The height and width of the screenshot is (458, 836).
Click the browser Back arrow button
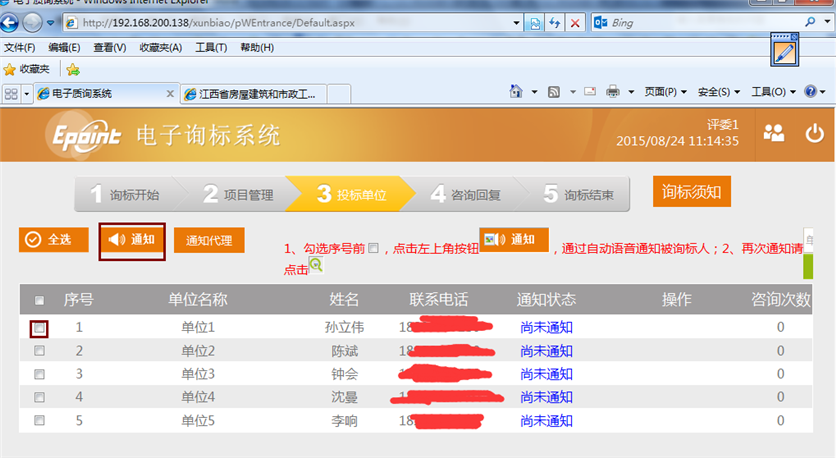[9, 22]
